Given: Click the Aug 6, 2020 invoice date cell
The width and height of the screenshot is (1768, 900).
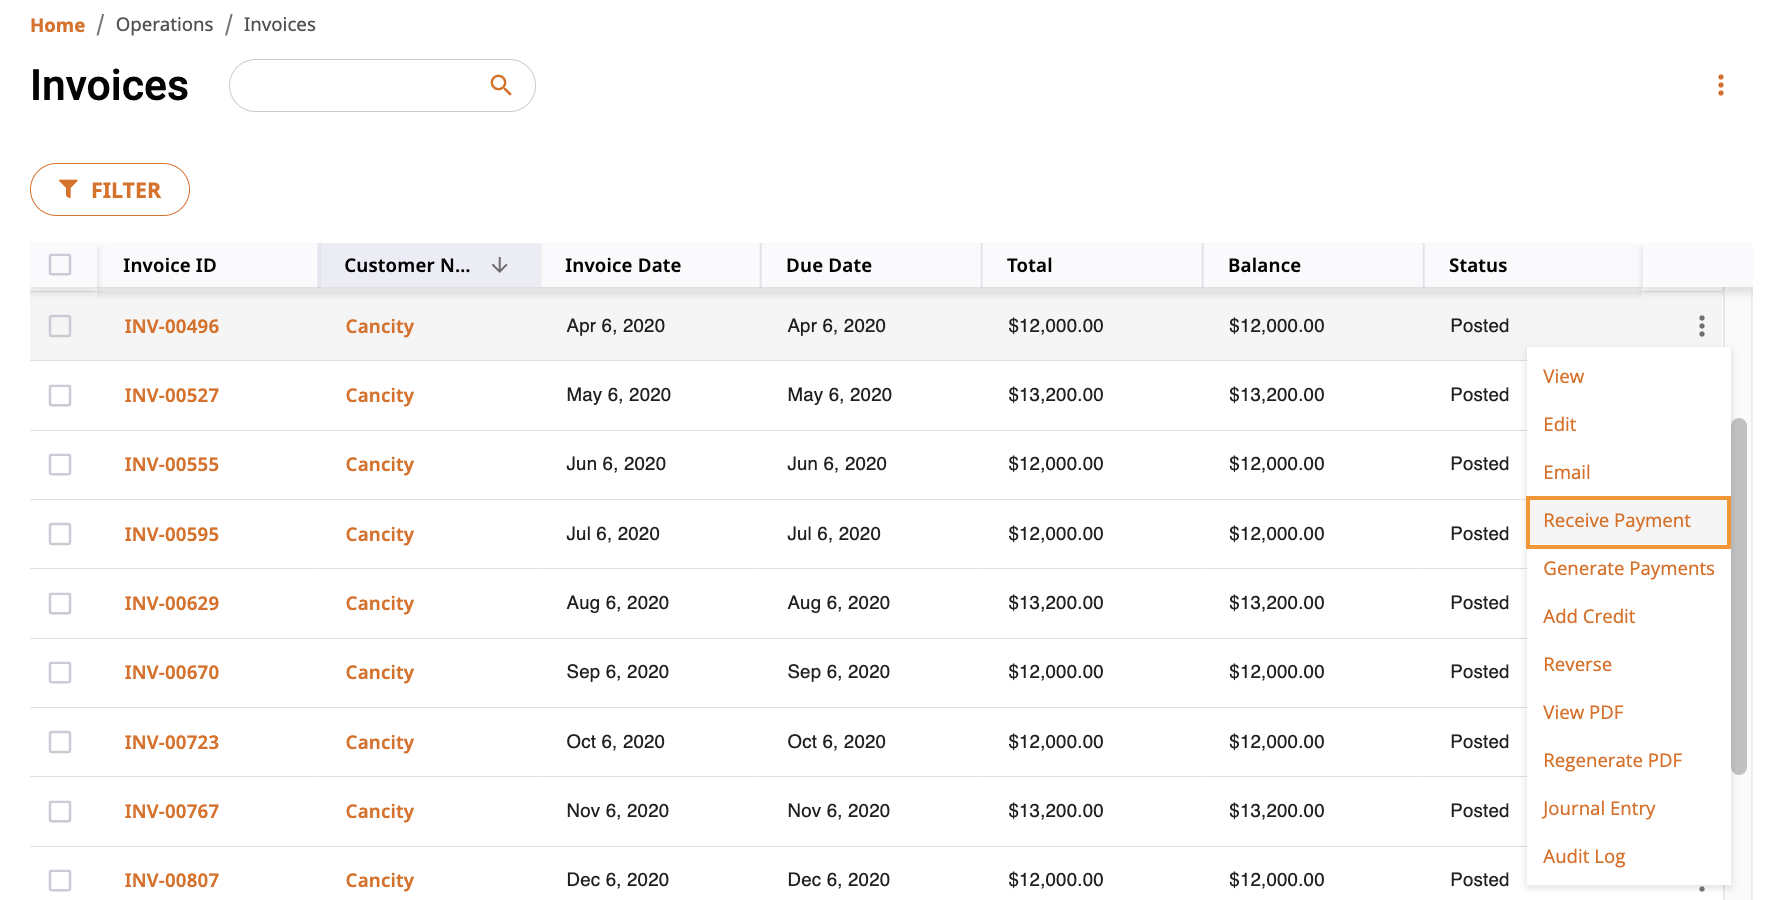Looking at the screenshot, I should (617, 603).
